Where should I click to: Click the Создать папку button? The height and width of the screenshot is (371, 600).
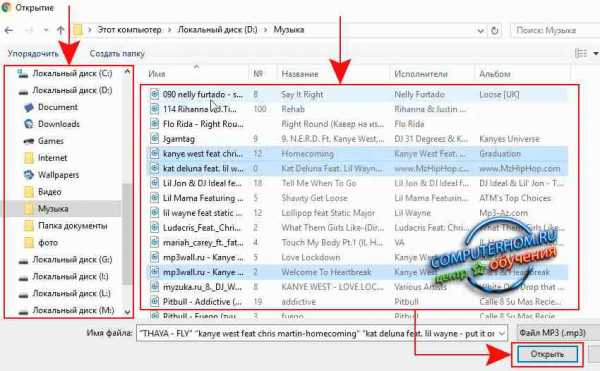(x=117, y=54)
